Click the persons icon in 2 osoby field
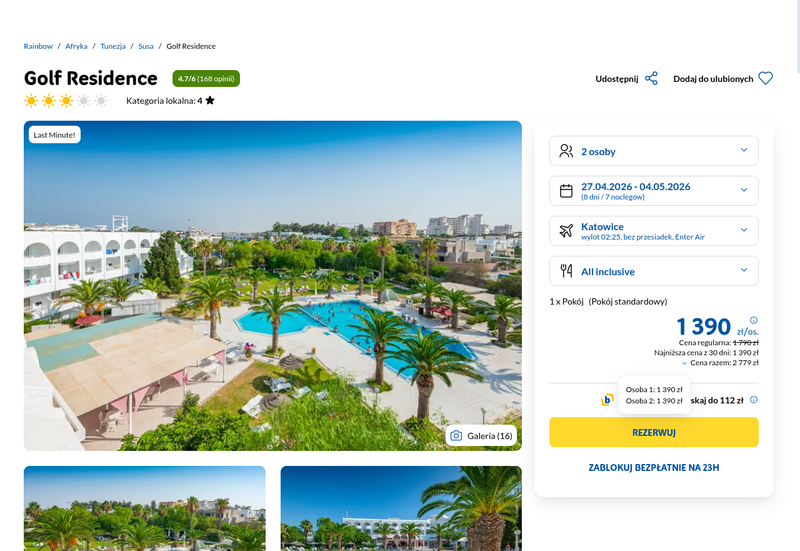 (566, 151)
